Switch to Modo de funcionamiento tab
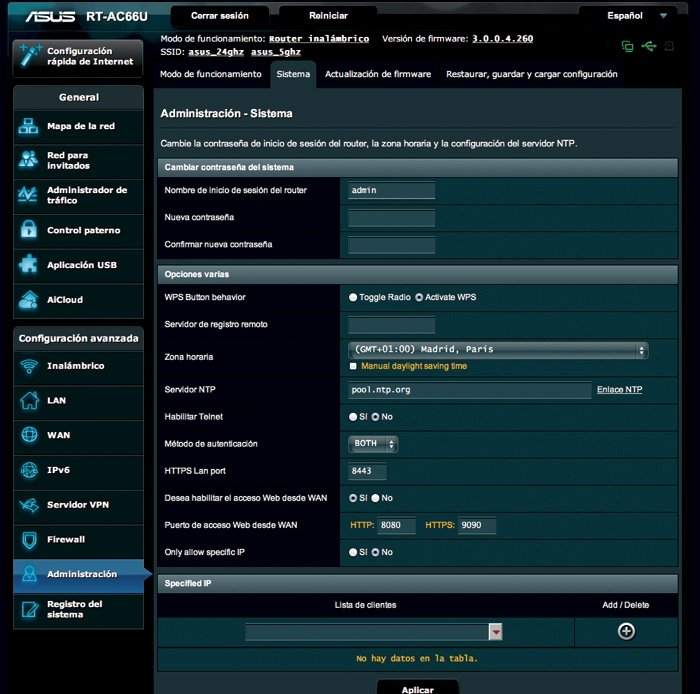The height and width of the screenshot is (694, 700). (211, 74)
